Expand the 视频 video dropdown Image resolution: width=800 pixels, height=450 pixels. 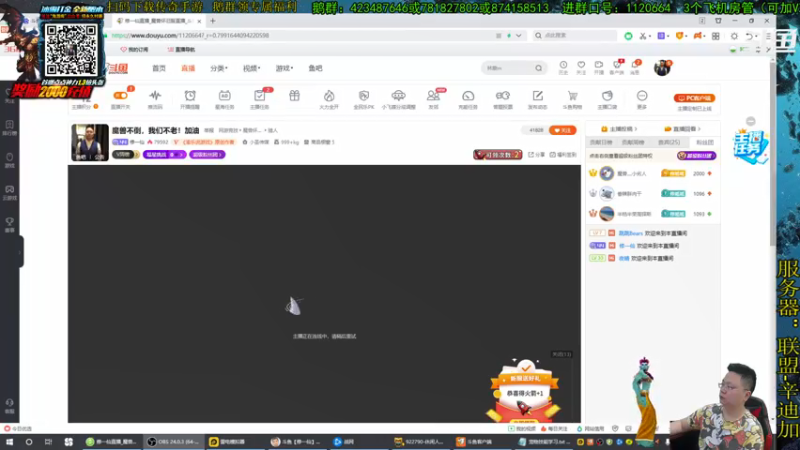coord(252,68)
